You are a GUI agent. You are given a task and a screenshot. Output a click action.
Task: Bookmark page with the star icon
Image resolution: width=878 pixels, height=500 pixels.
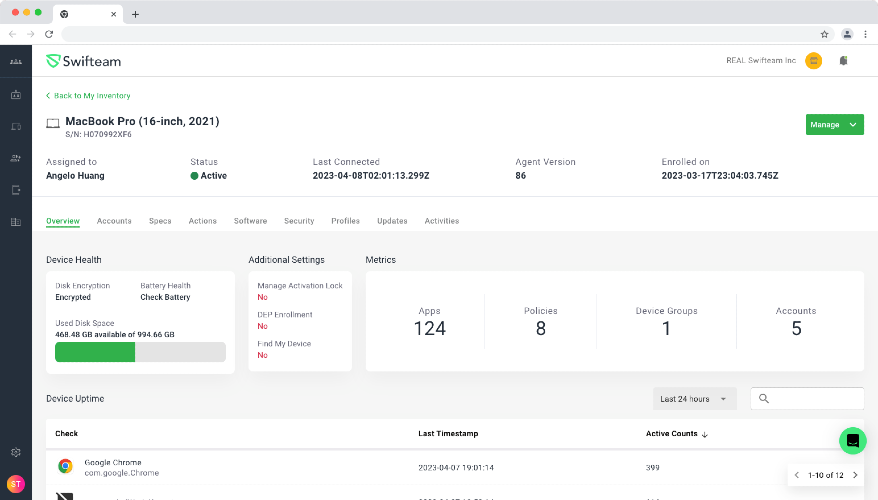[824, 34]
